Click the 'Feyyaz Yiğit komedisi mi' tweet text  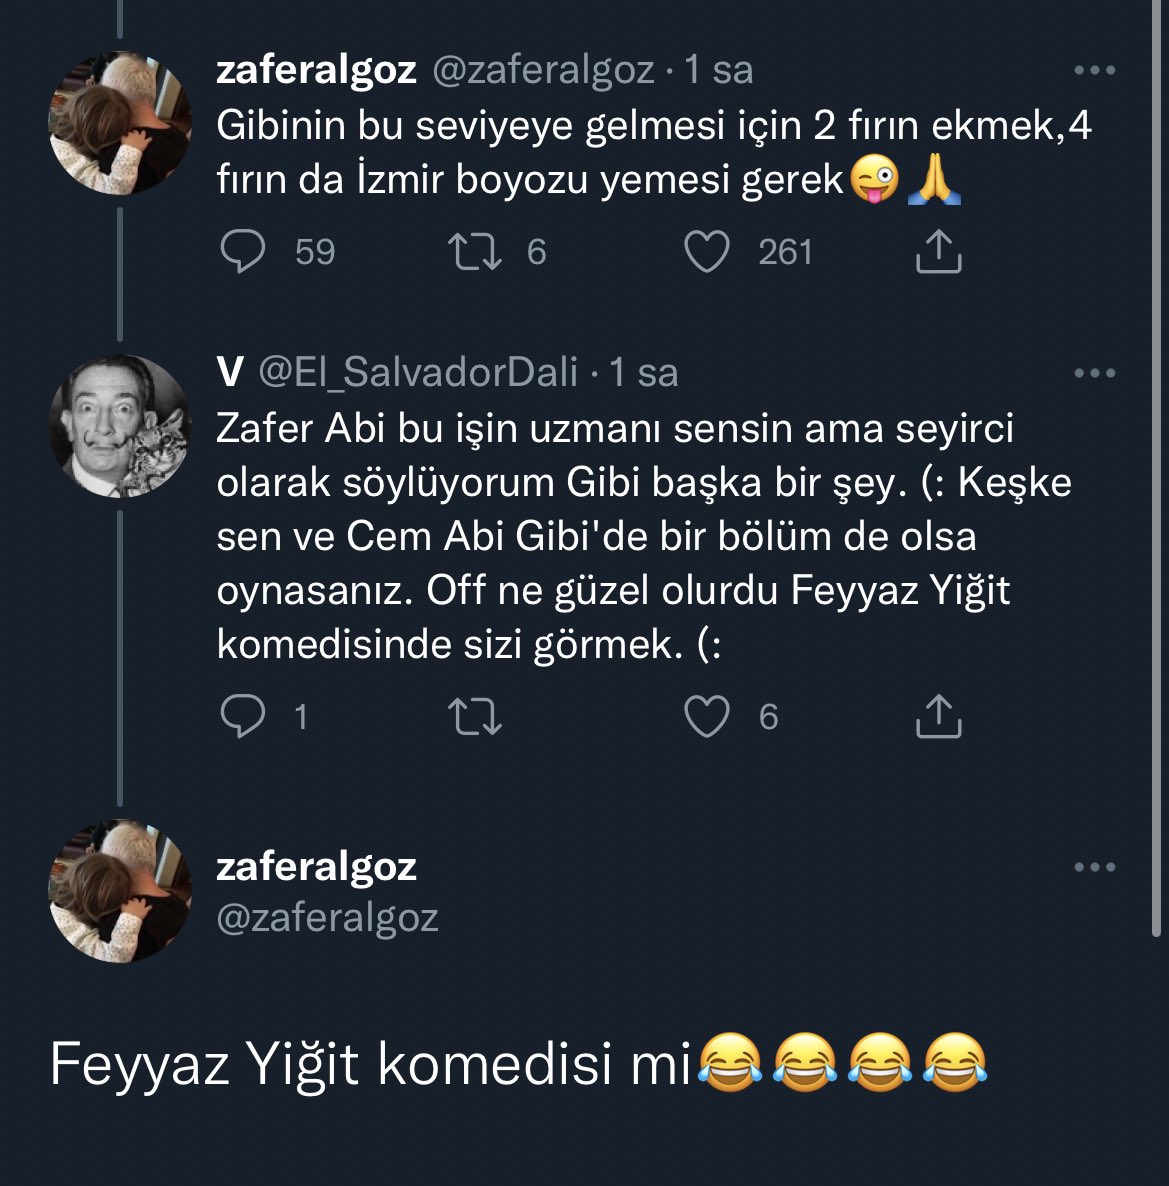[x=370, y=1064]
